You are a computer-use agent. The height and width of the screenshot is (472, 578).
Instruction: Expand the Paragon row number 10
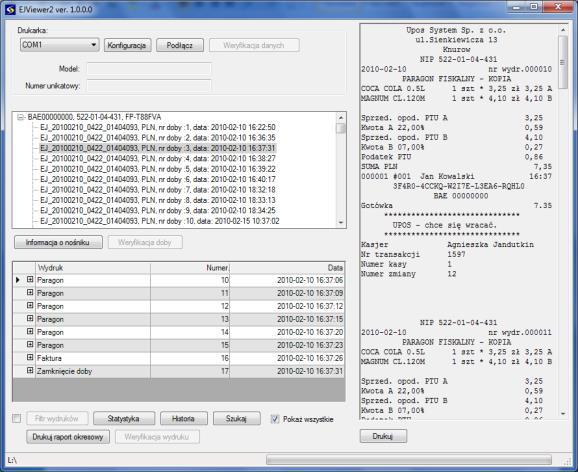pos(30,280)
